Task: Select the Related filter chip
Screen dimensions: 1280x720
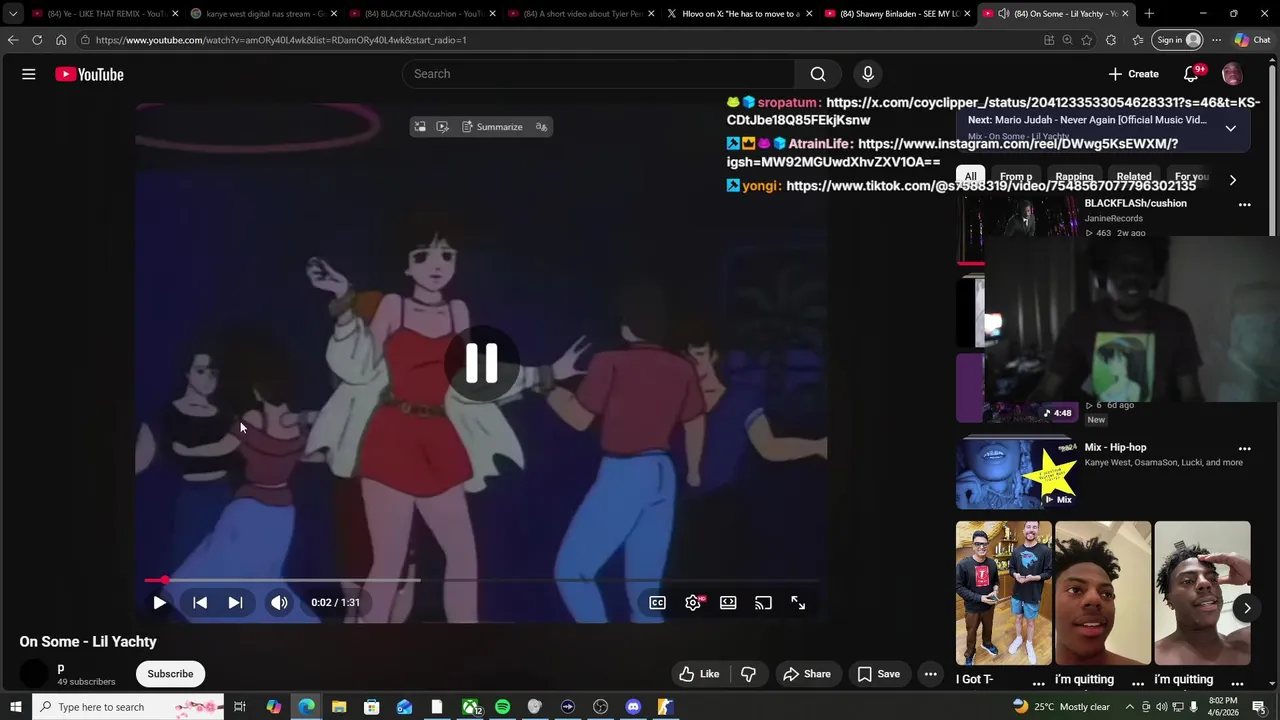Action: (x=1133, y=177)
